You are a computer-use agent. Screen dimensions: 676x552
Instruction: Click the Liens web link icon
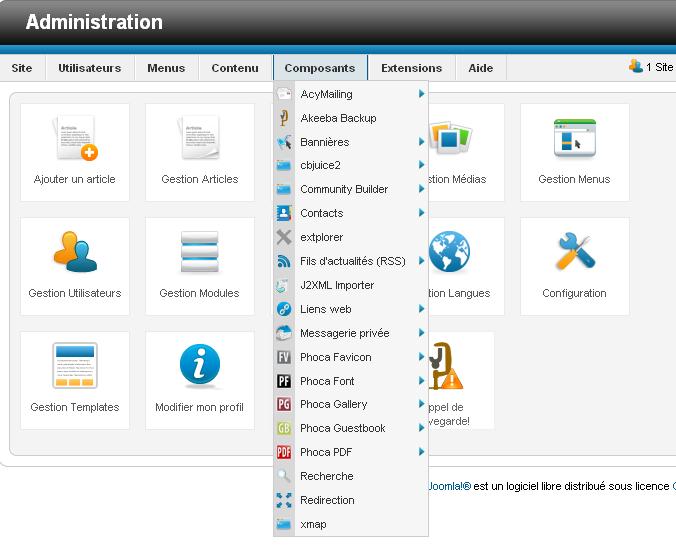284,309
